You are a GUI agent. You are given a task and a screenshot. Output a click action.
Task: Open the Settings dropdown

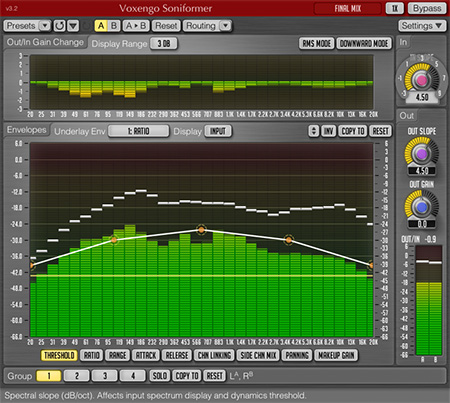(x=422, y=26)
